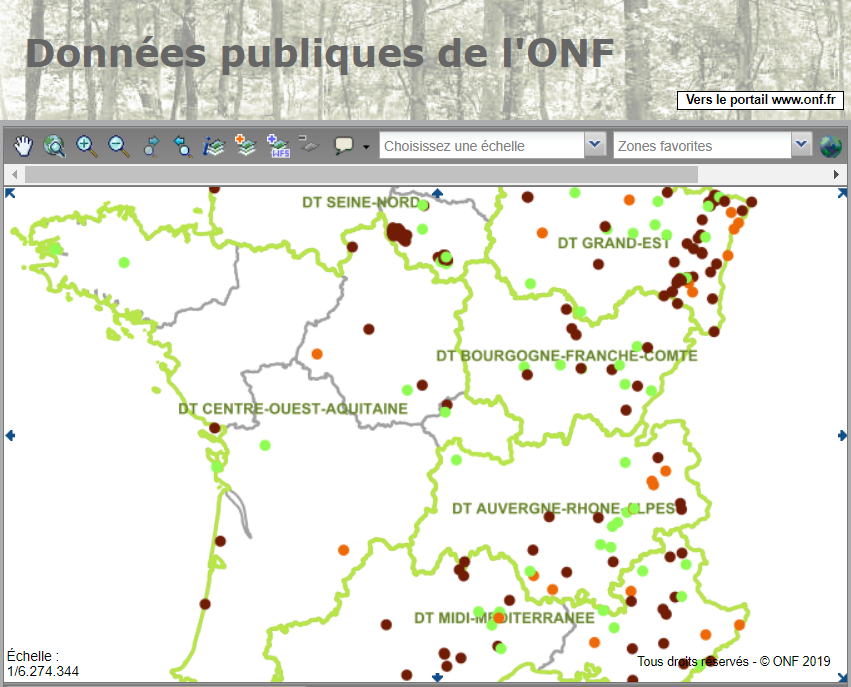
Task: Pan map east with right edge arrow
Action: [842, 435]
